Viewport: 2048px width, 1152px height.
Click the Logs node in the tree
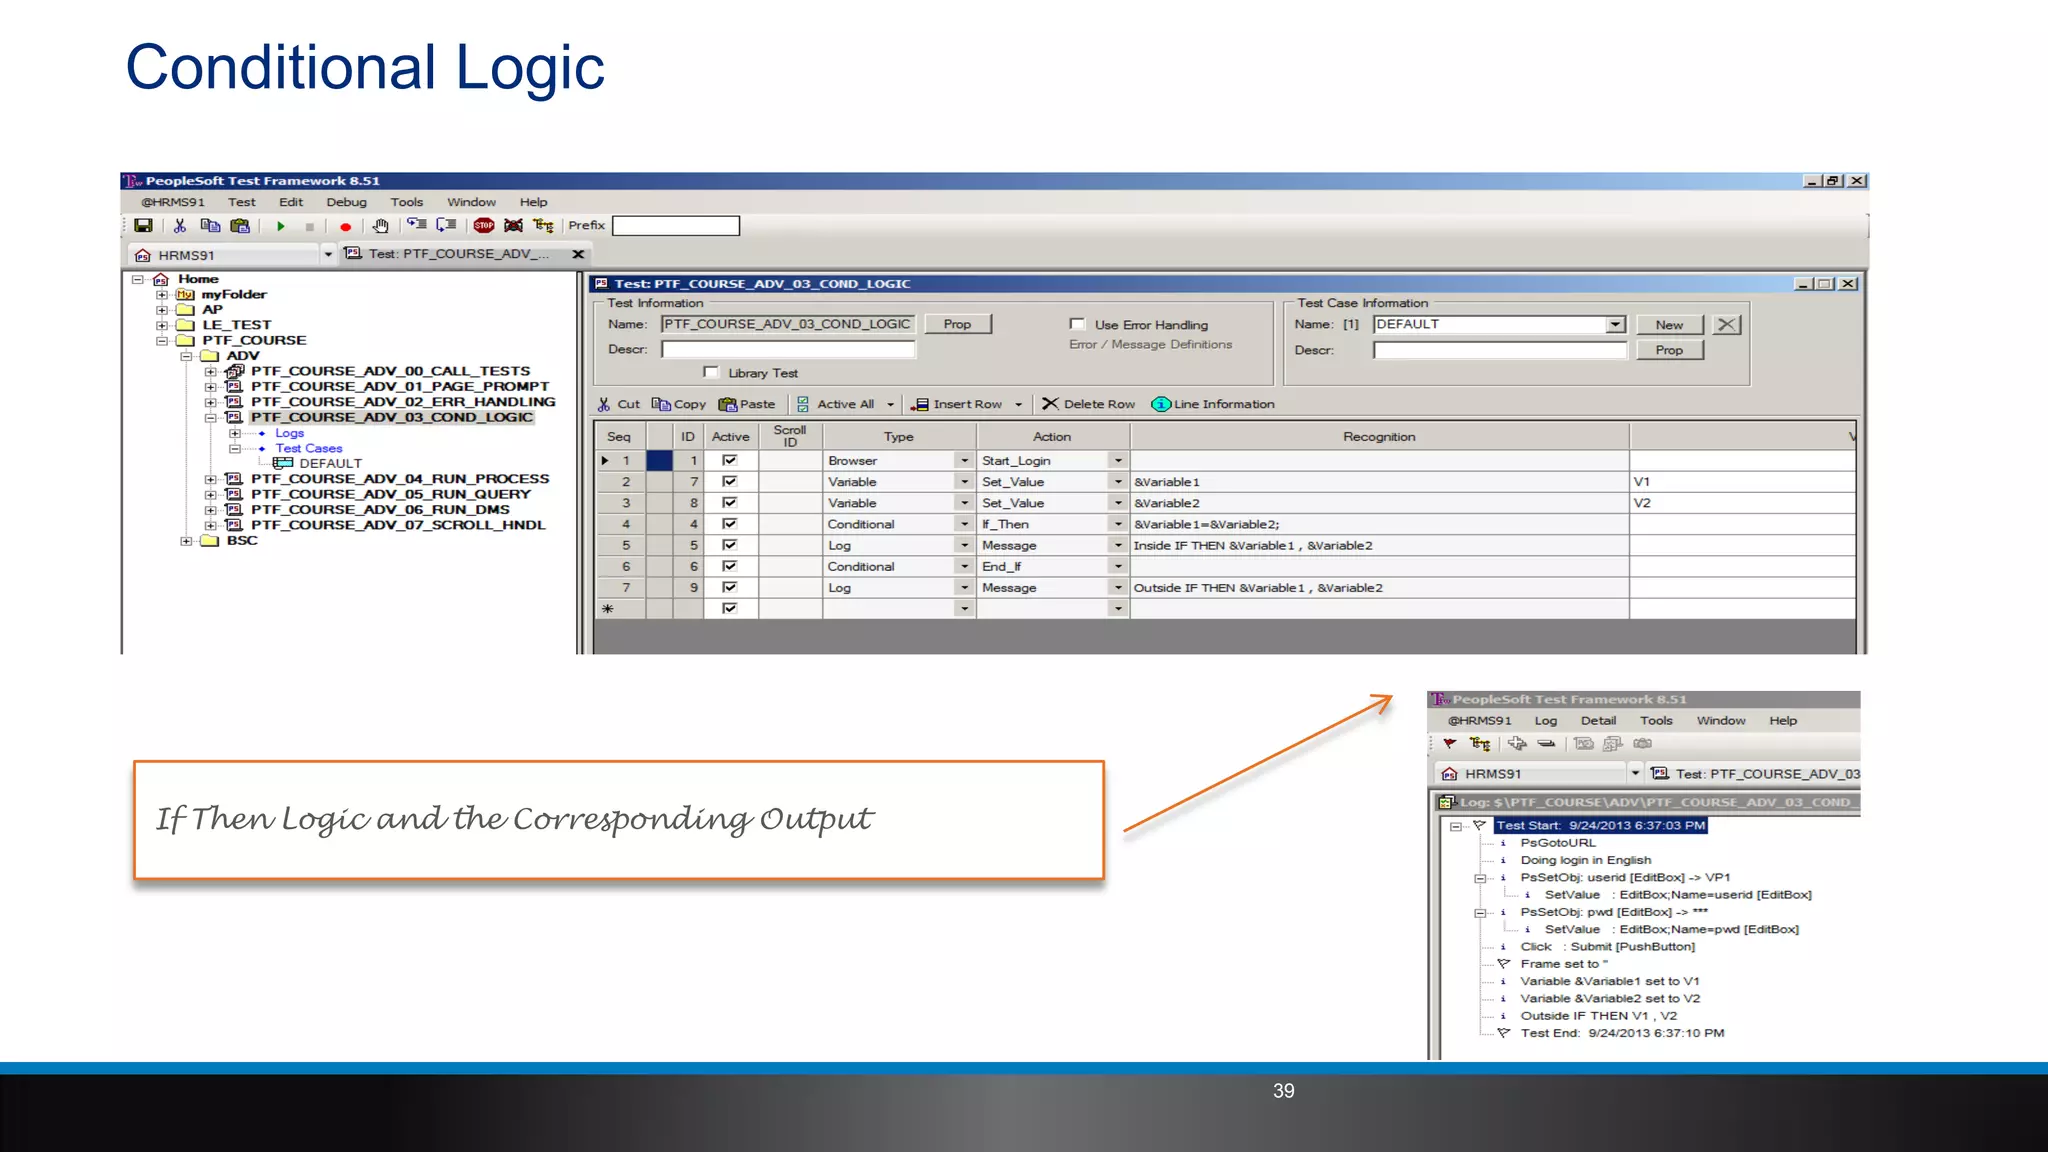coord(289,433)
